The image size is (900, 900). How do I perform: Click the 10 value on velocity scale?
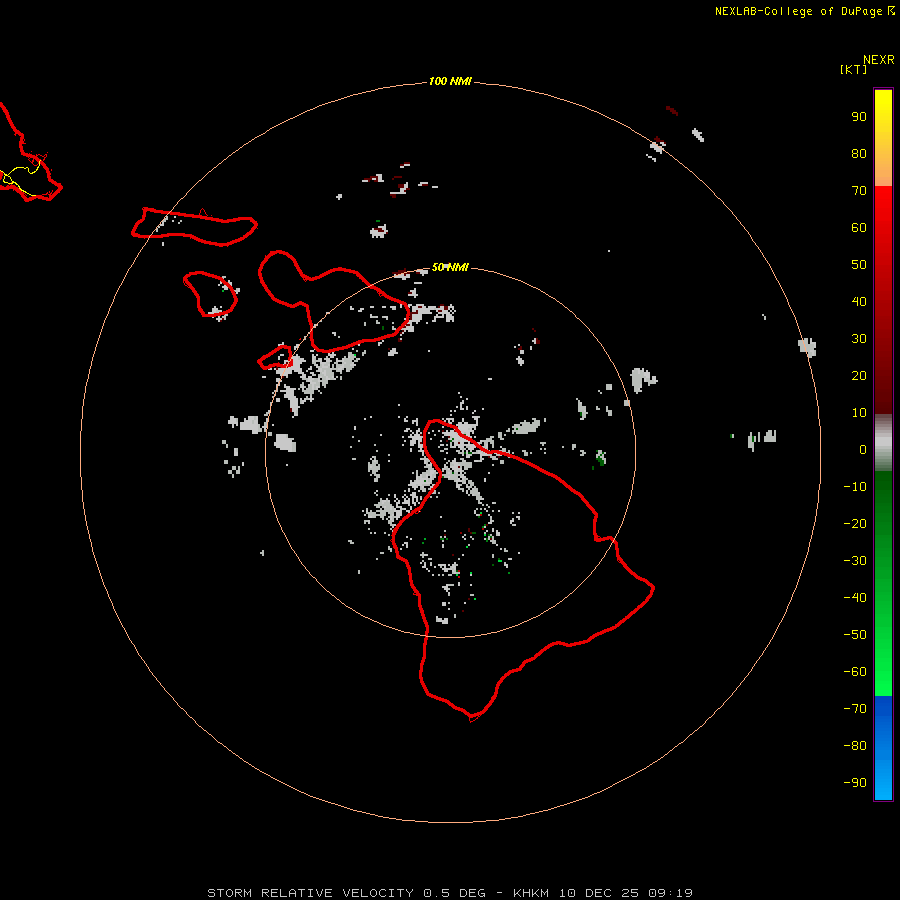pyautogui.click(x=859, y=413)
